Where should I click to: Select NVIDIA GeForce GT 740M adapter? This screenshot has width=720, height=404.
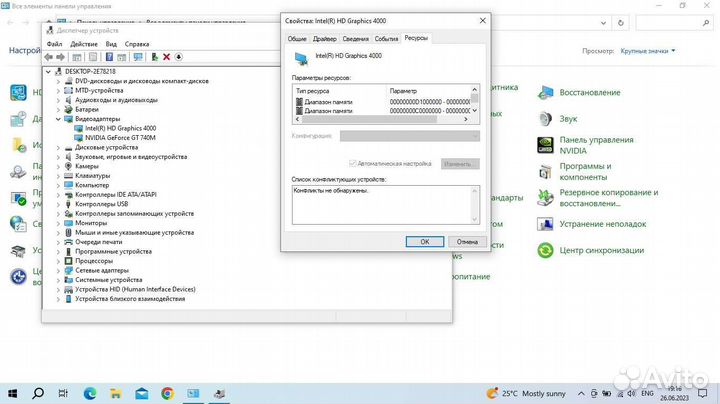[120, 138]
